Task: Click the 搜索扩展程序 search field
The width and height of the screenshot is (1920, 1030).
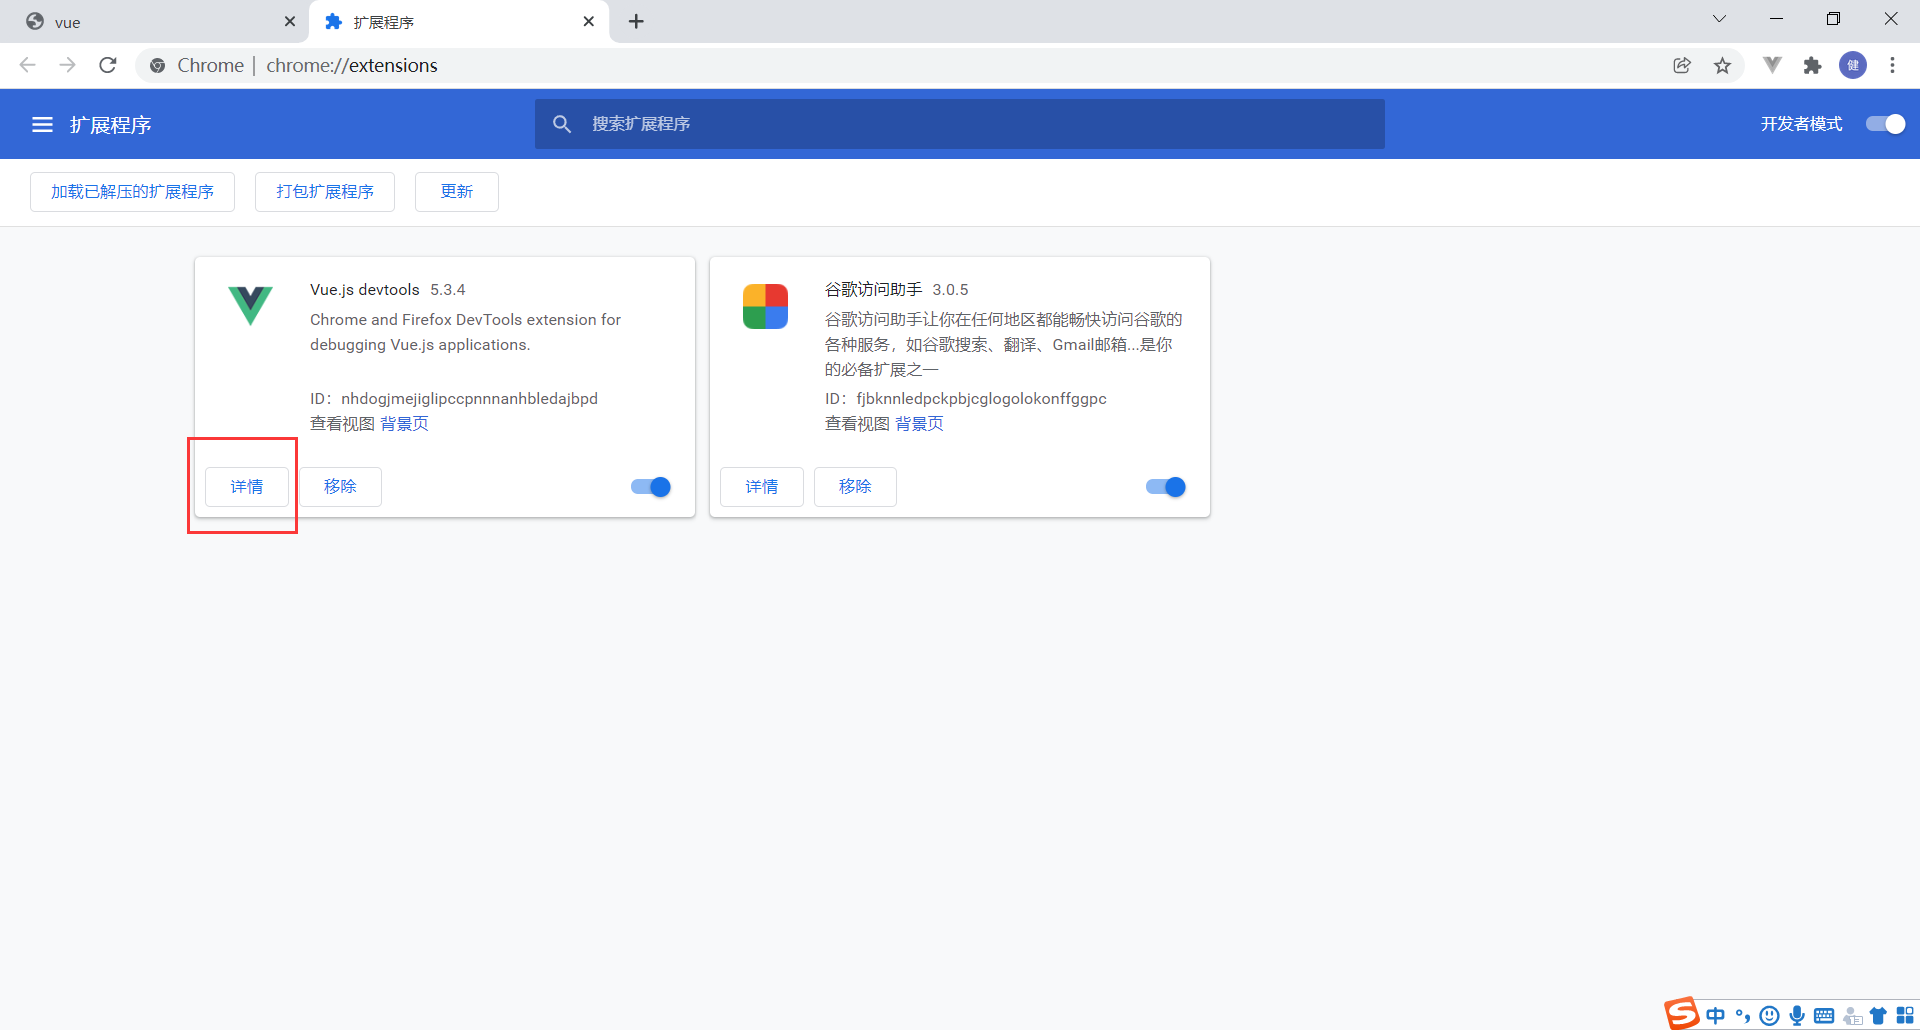Action: pos(958,124)
